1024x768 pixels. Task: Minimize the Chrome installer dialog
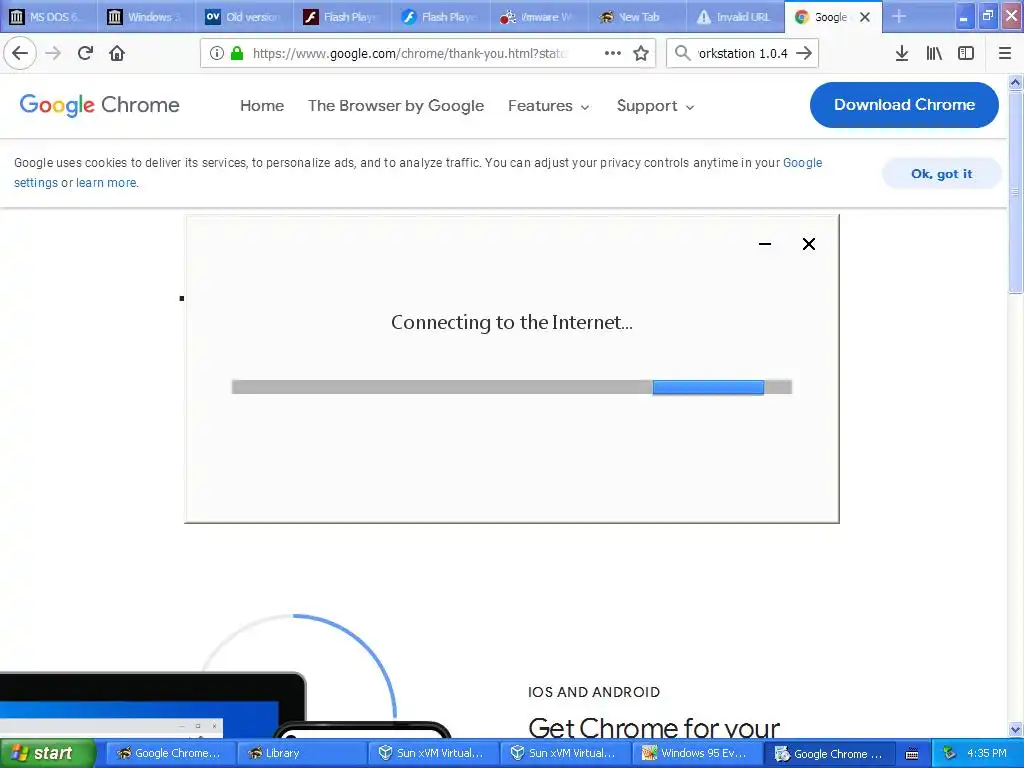pyautogui.click(x=765, y=244)
